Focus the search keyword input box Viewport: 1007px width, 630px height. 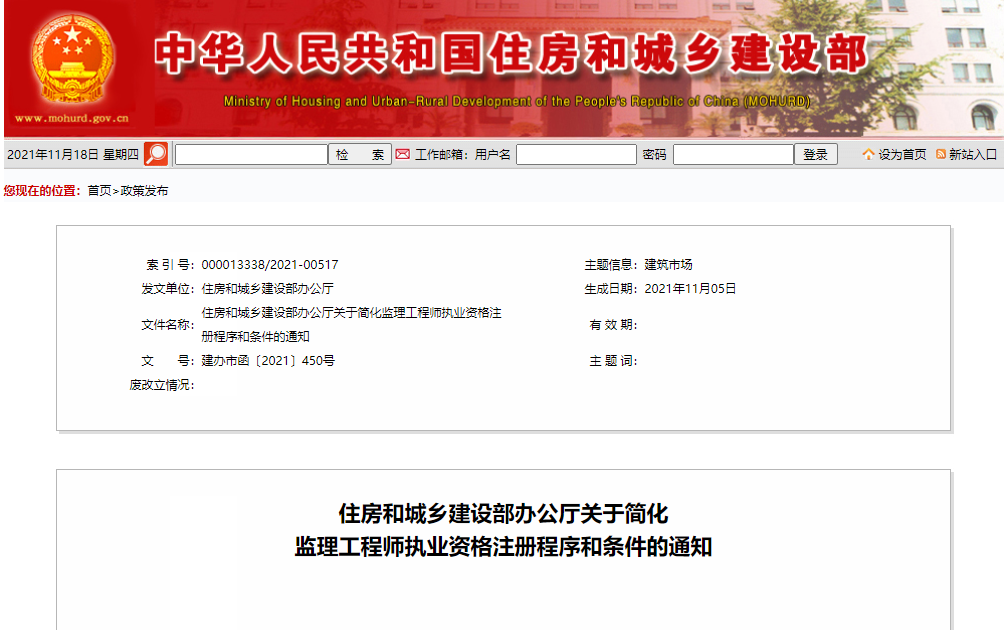click(251, 154)
